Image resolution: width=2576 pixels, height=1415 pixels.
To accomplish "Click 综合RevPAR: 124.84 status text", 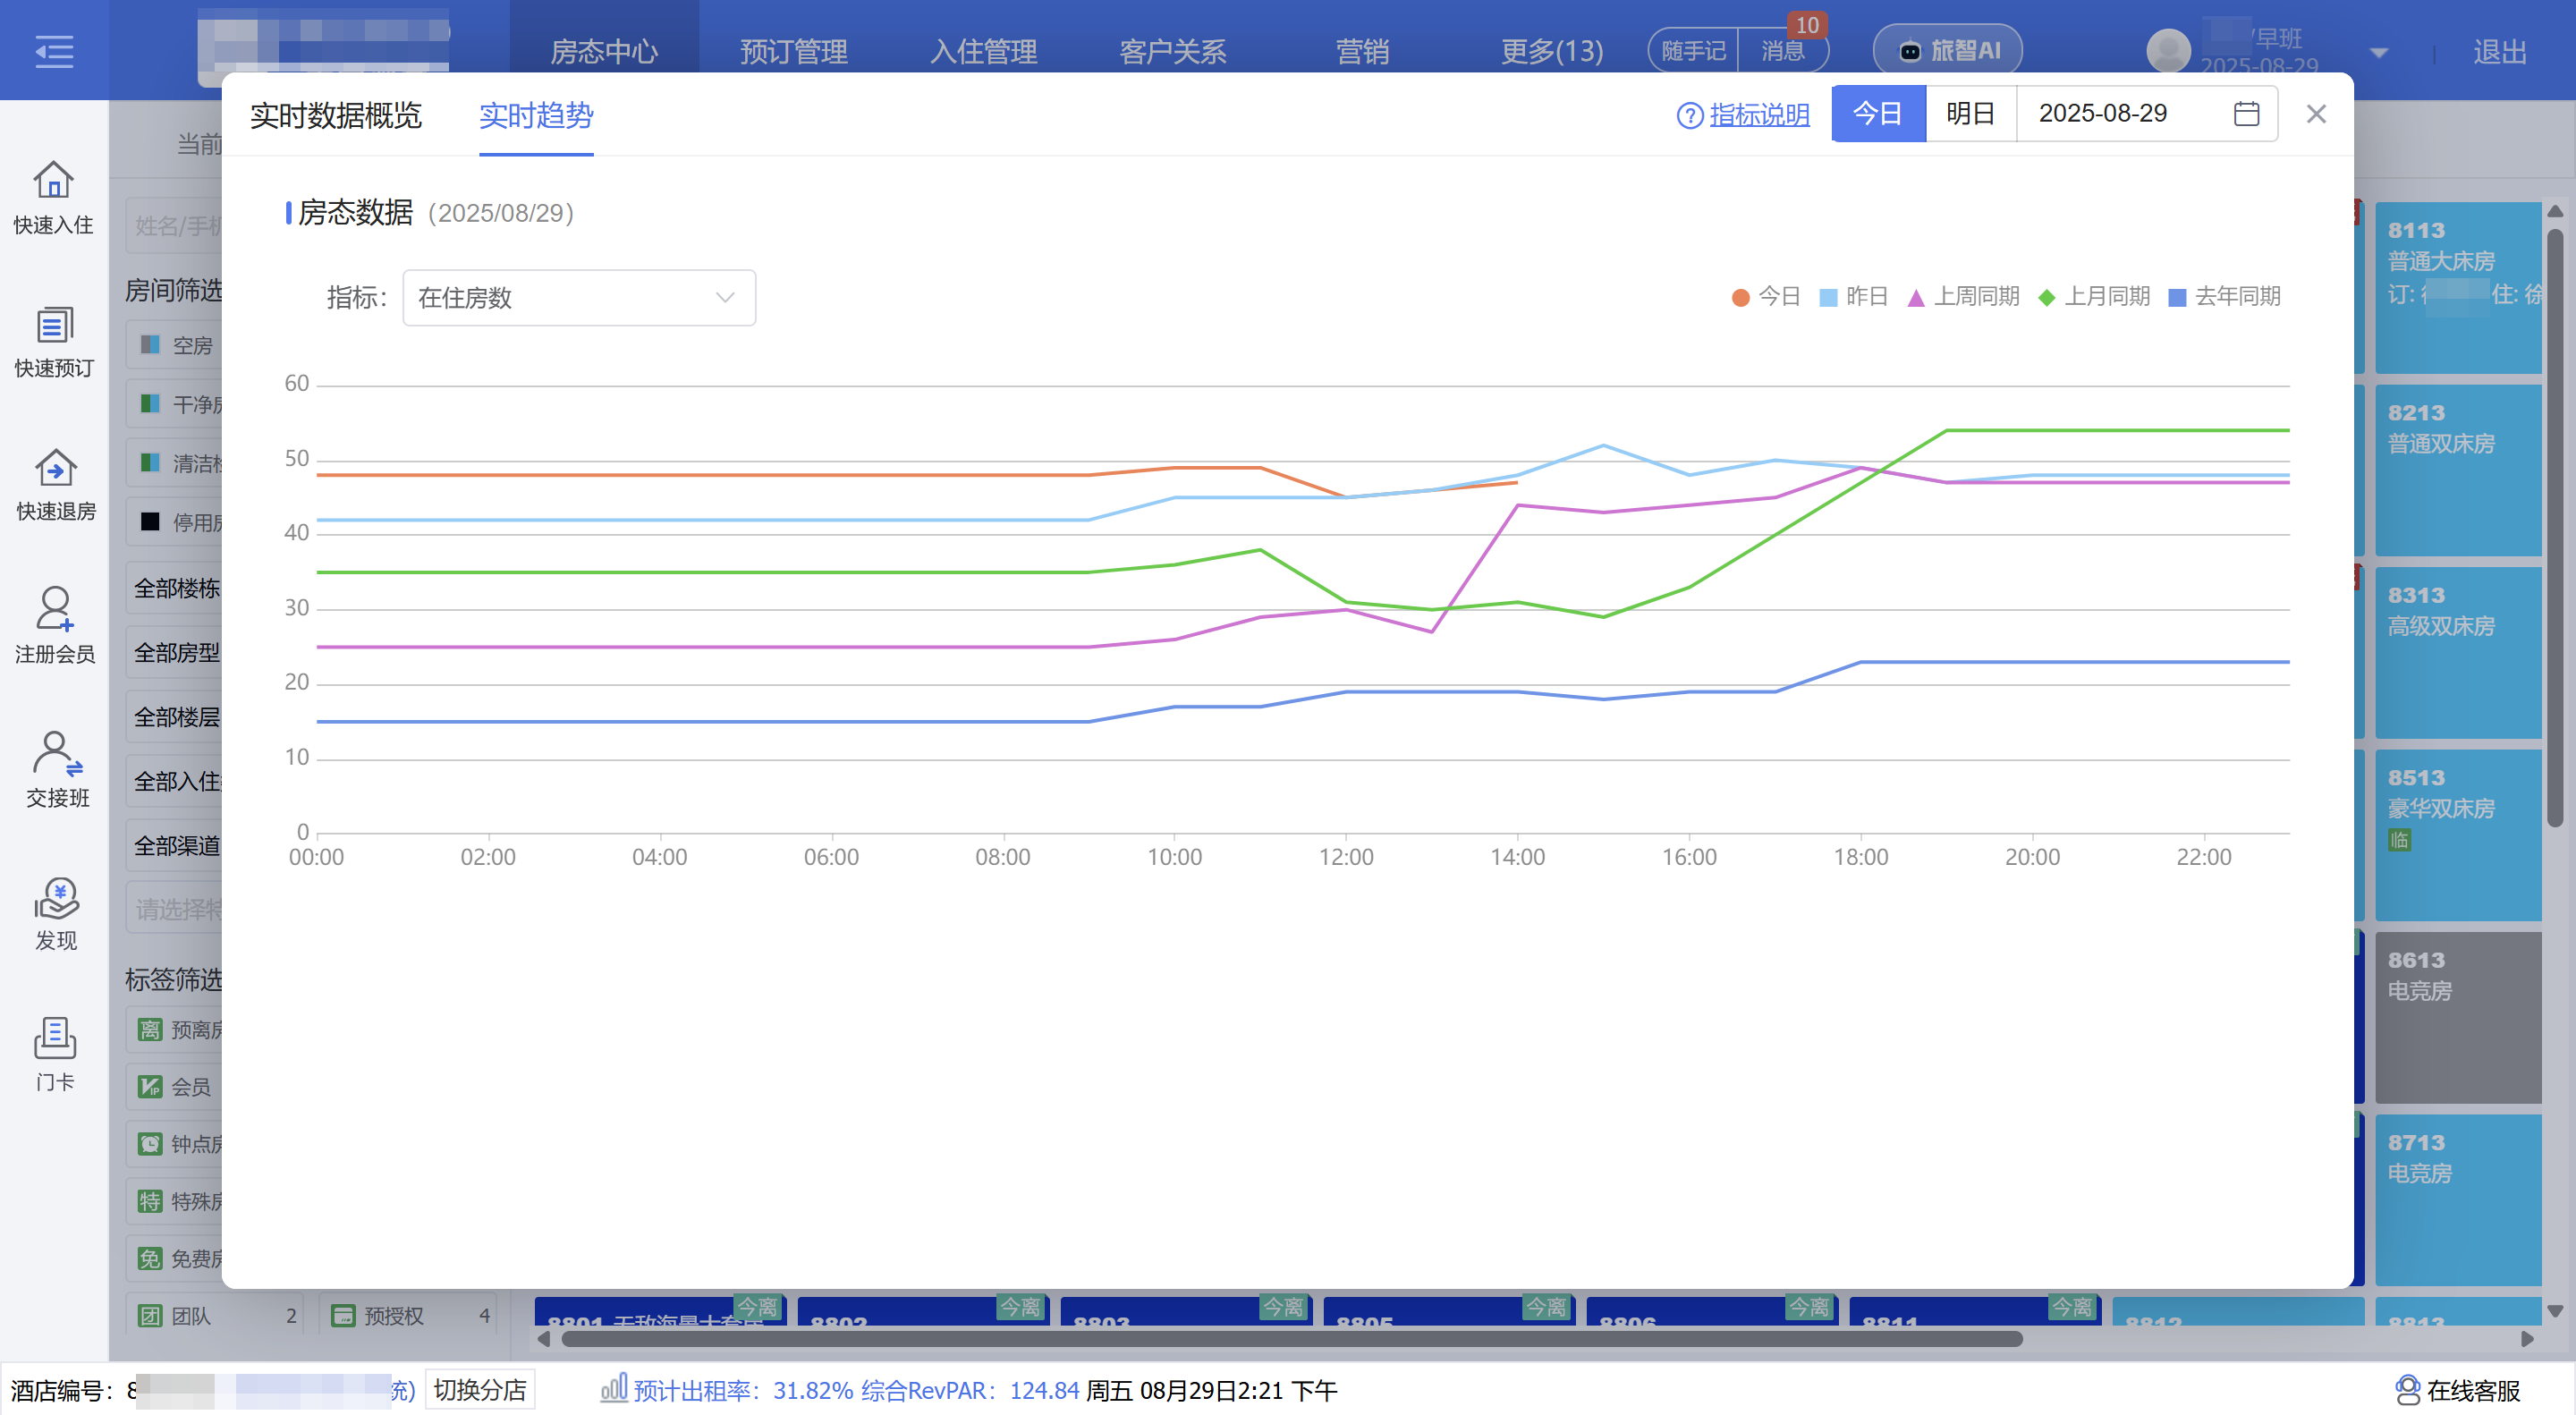I will 970,1390.
